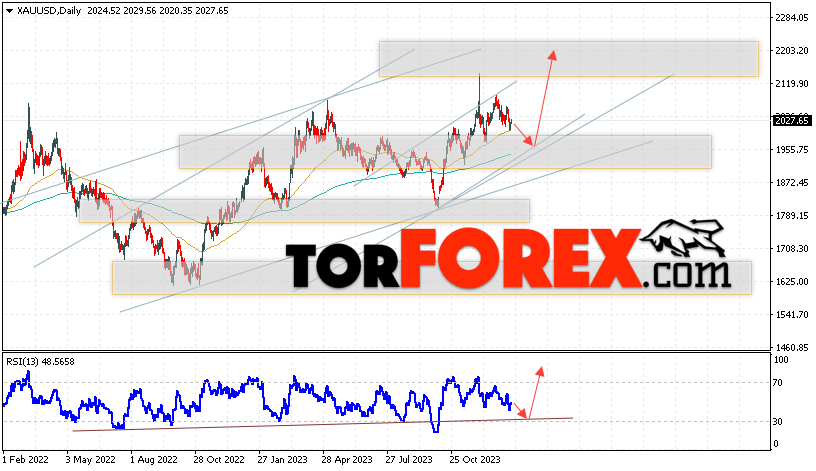Image resolution: width=816 pixels, height=471 pixels.
Task: Click the OHLC values '2024.52 2029.56 2020.35 2027.65'
Action: coord(158,10)
